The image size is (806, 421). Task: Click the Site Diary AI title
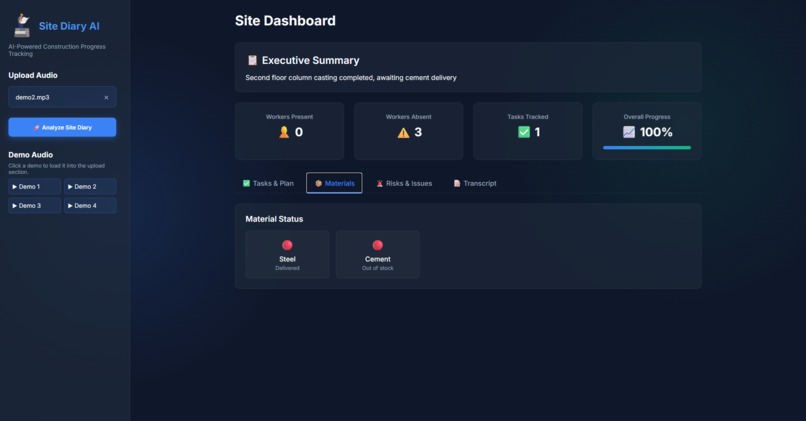pyautogui.click(x=69, y=26)
